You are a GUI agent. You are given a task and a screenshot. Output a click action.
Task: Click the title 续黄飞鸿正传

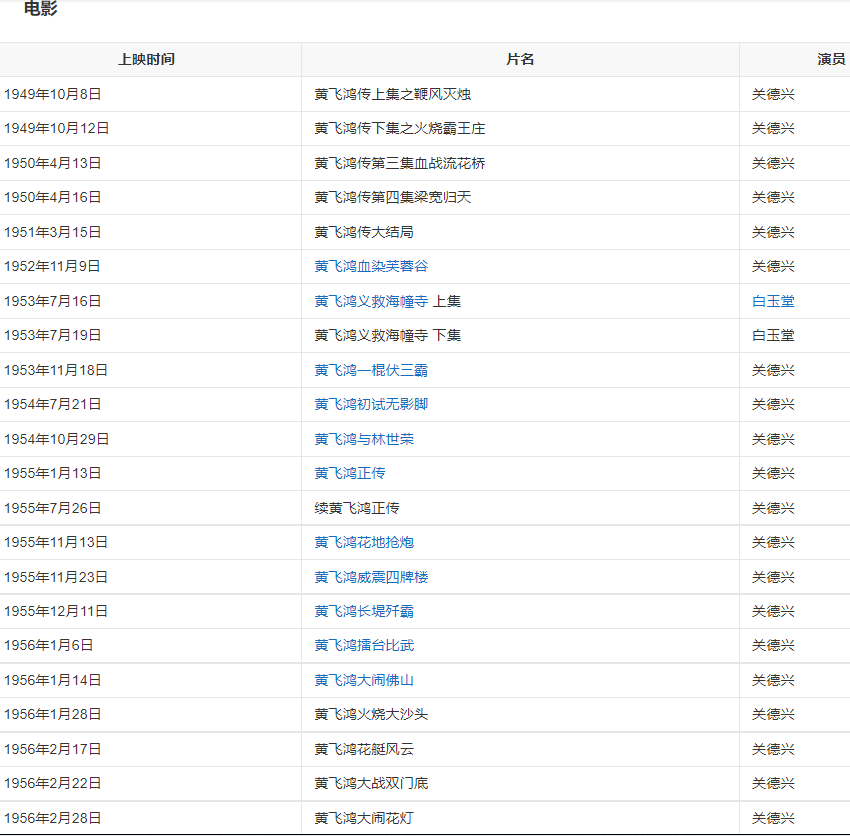pyautogui.click(x=357, y=508)
